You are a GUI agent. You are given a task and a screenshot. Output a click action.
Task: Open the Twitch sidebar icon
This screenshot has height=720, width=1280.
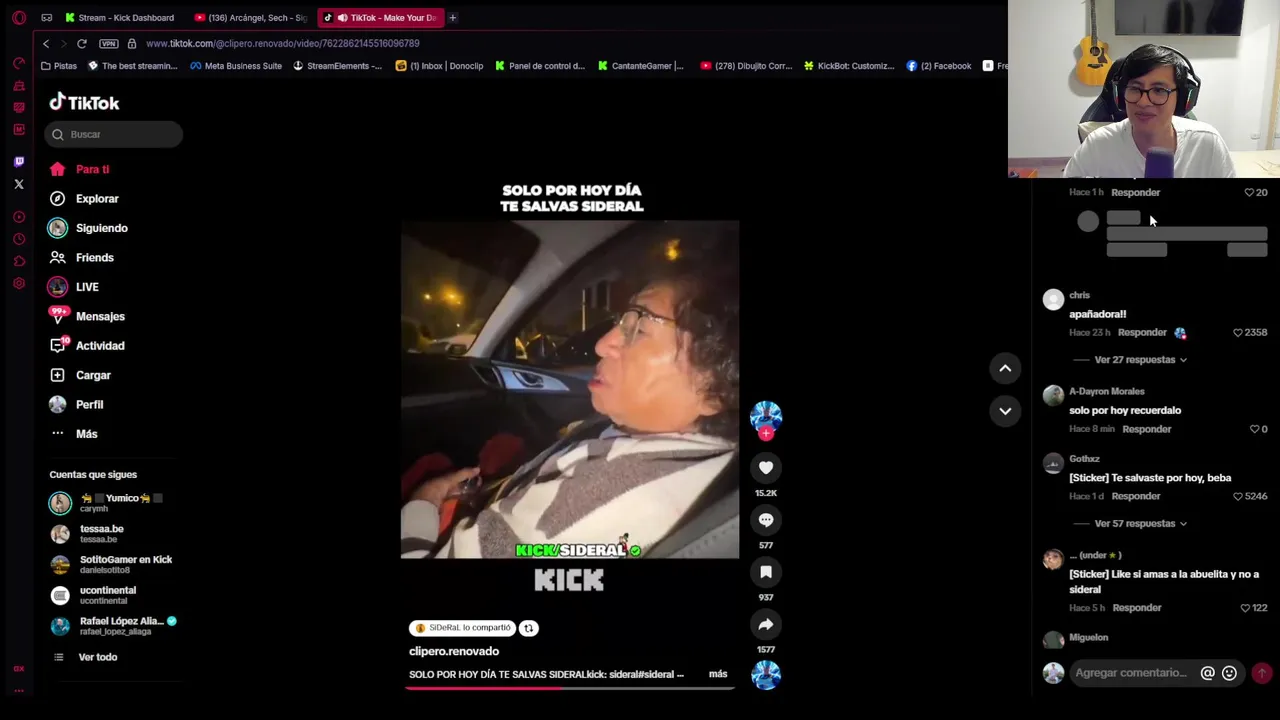point(19,161)
